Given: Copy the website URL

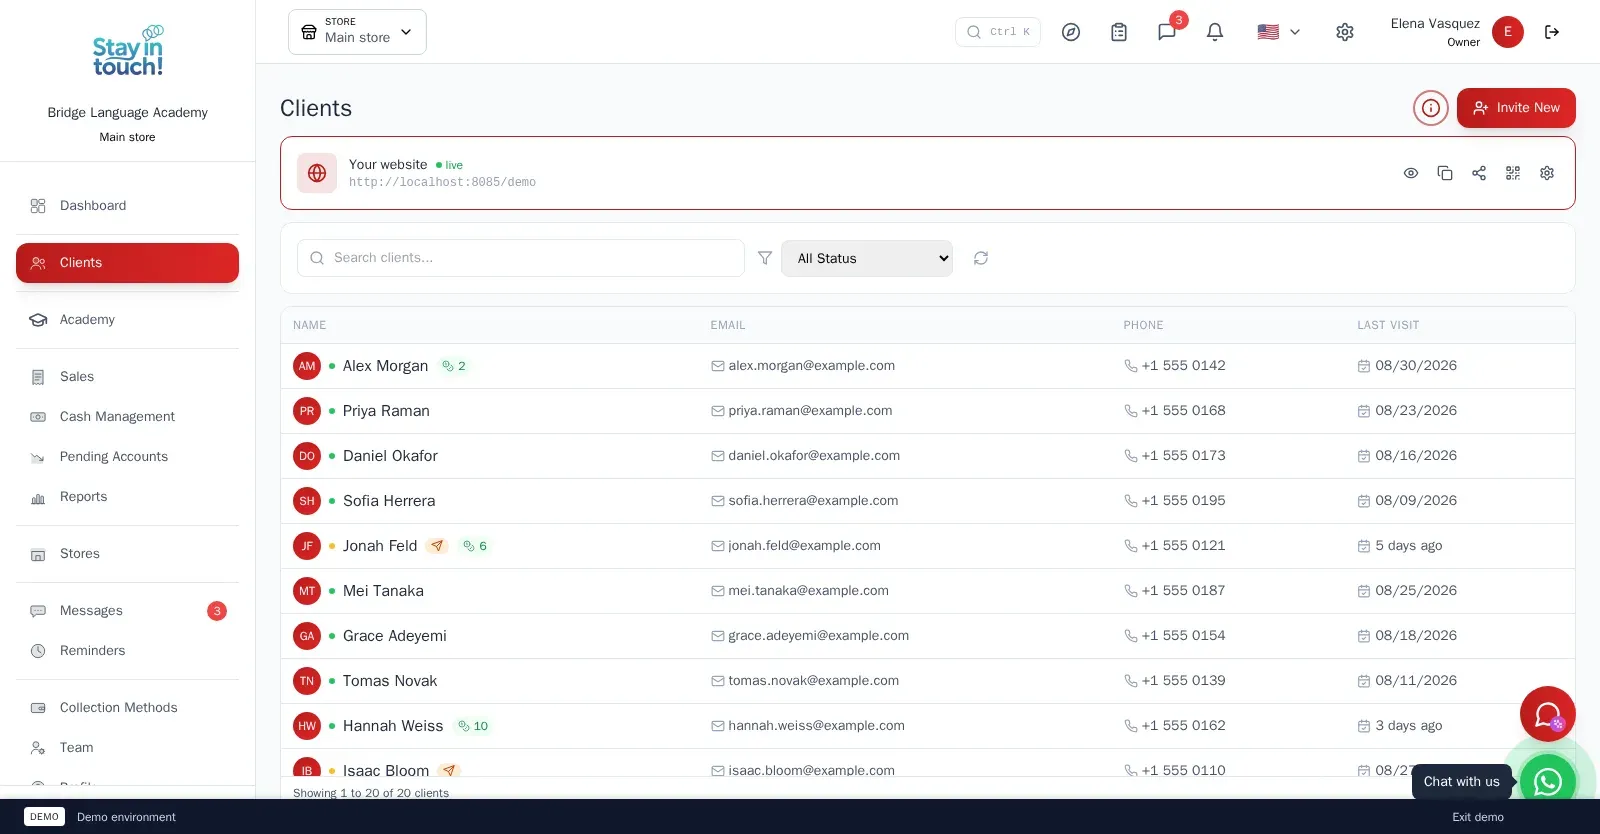Looking at the screenshot, I should click(1445, 173).
